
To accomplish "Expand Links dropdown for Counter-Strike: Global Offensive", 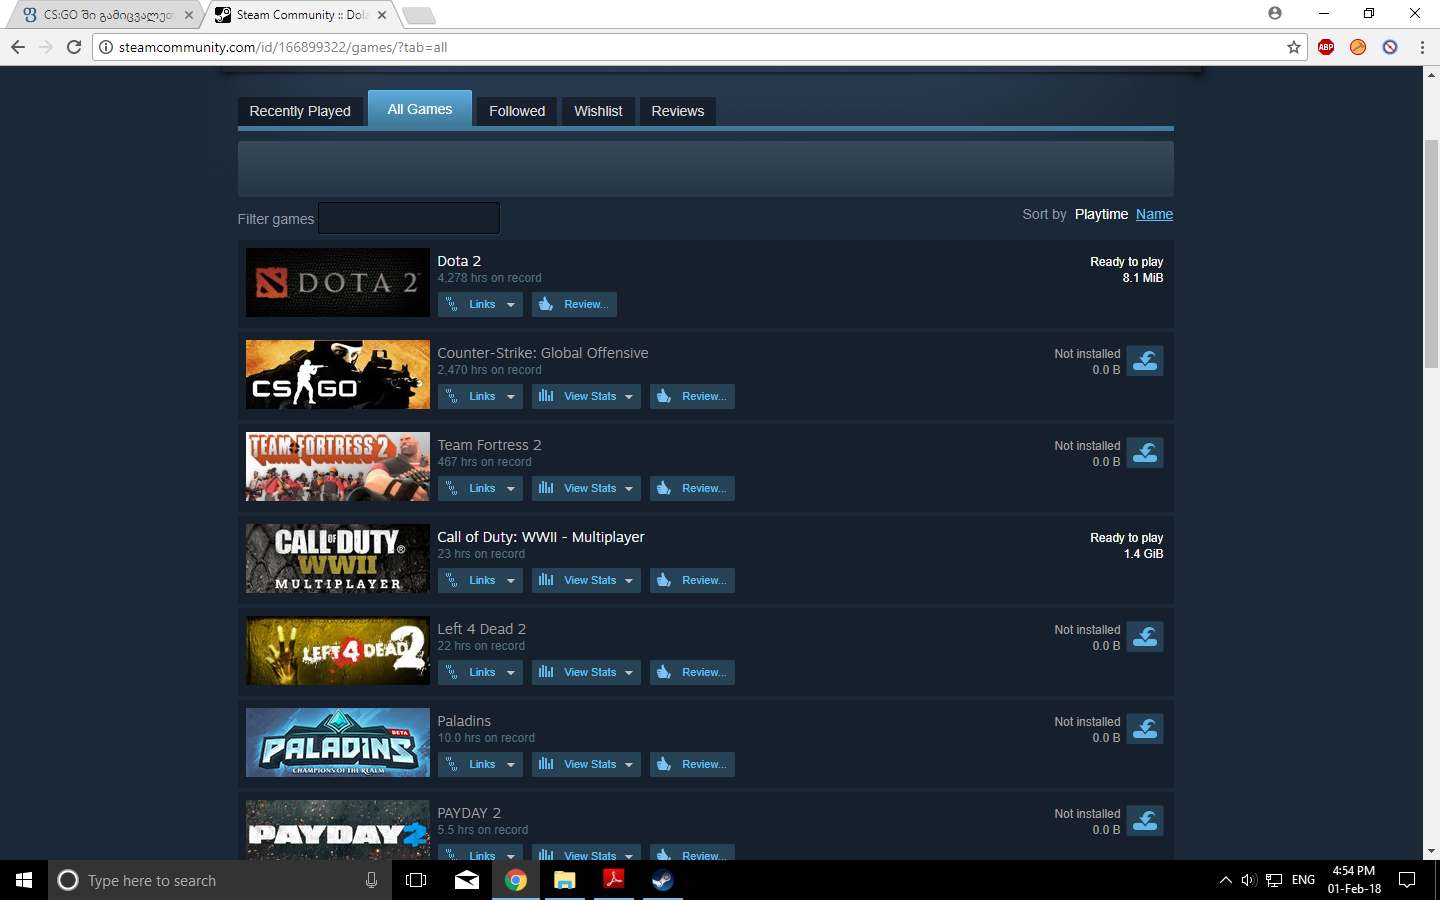I will 480,397.
